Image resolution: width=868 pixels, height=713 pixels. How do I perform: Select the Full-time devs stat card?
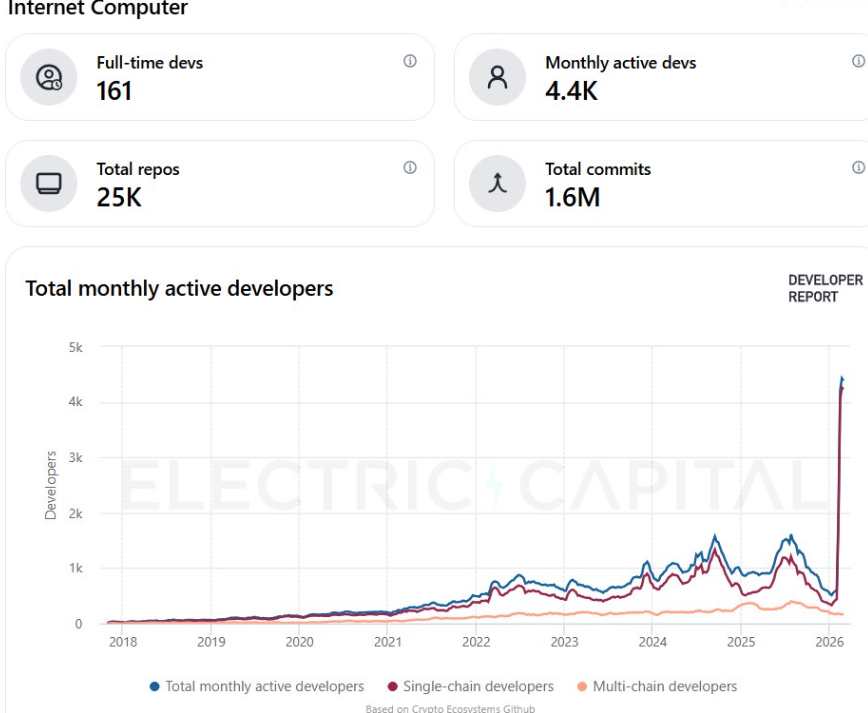click(220, 77)
